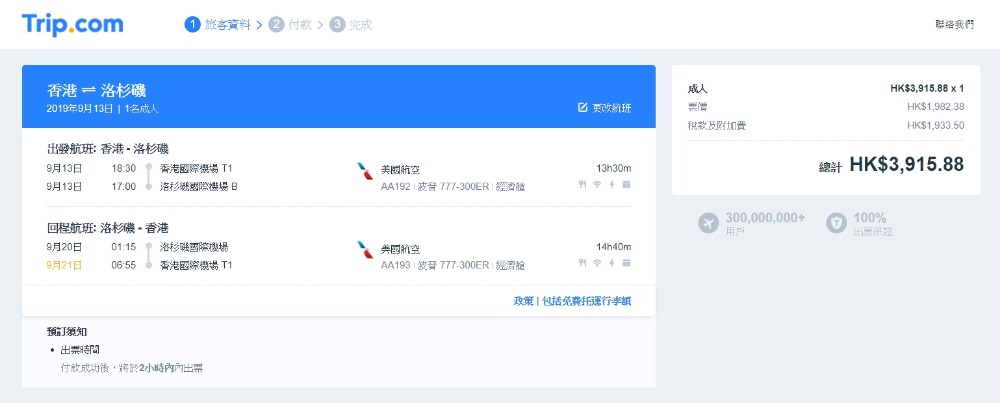This screenshot has width=1000, height=403.
Task: Click the Trip.com logo
Action: tap(72, 24)
